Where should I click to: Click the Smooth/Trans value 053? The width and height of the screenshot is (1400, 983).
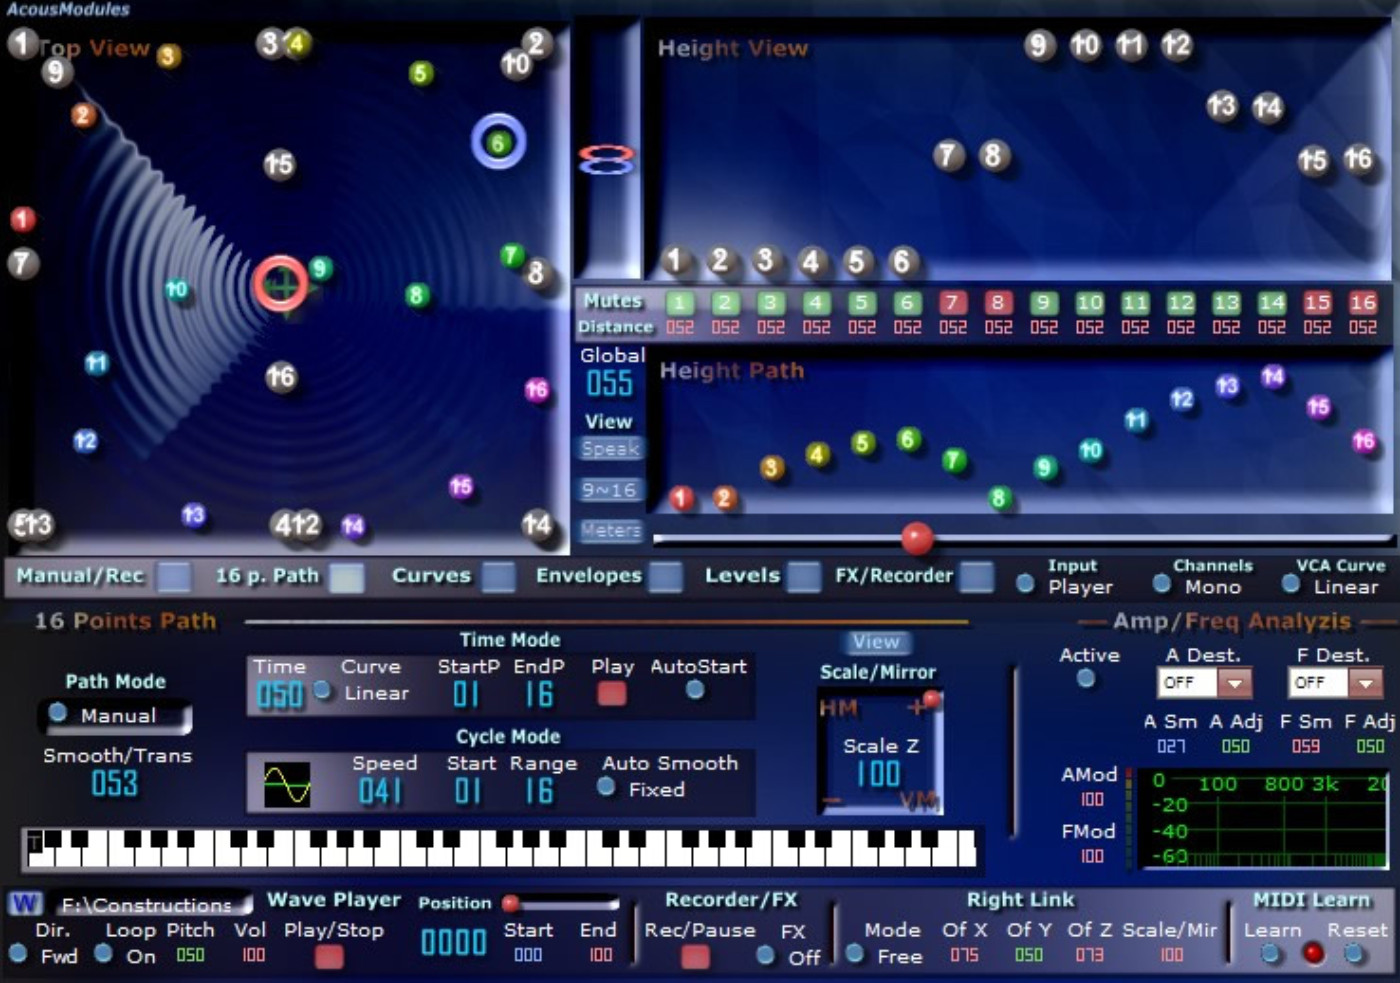pyautogui.click(x=115, y=784)
